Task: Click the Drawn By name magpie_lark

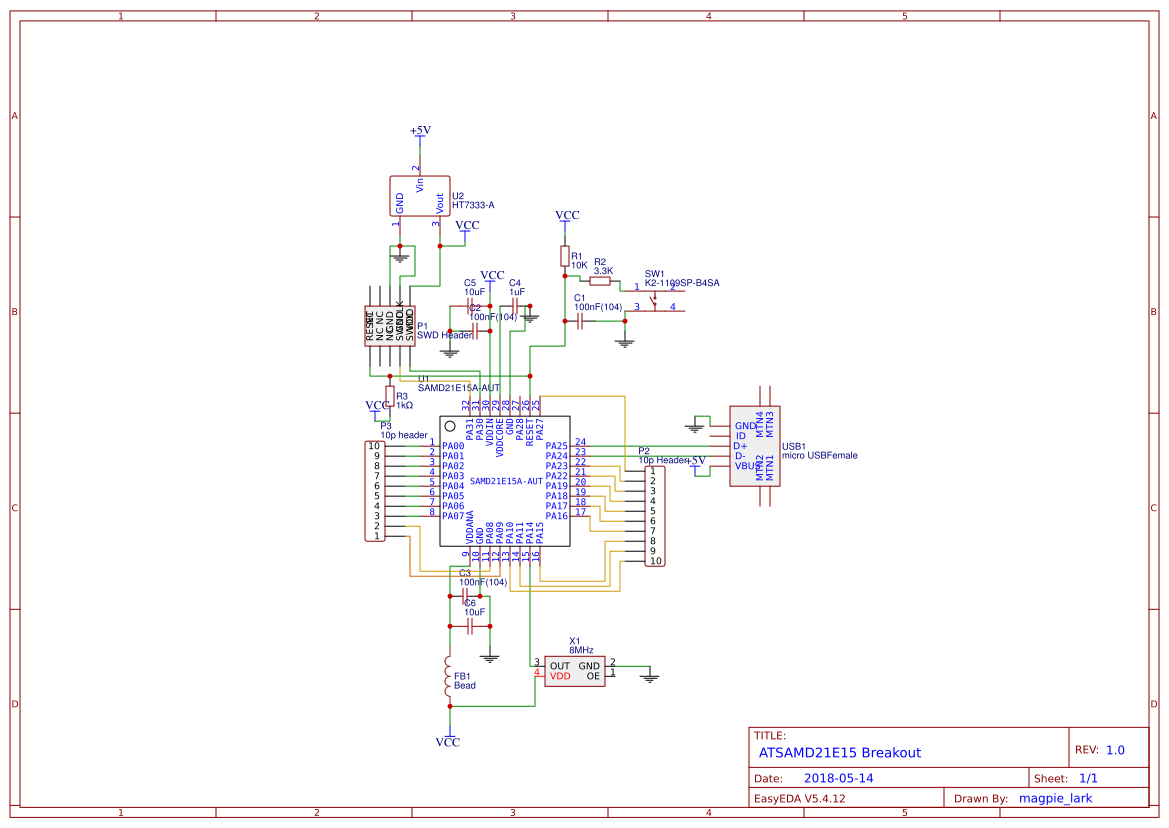Action: click(x=1056, y=797)
